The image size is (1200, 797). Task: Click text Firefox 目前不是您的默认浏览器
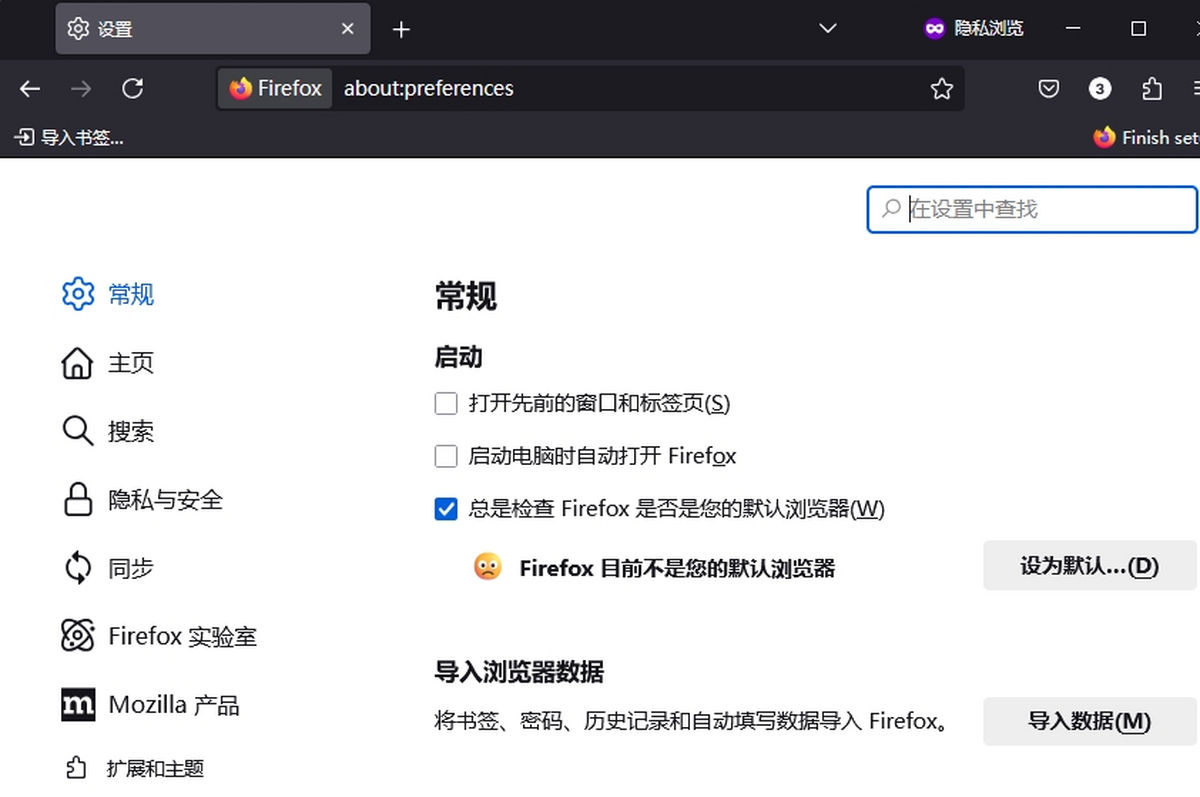[x=677, y=569]
